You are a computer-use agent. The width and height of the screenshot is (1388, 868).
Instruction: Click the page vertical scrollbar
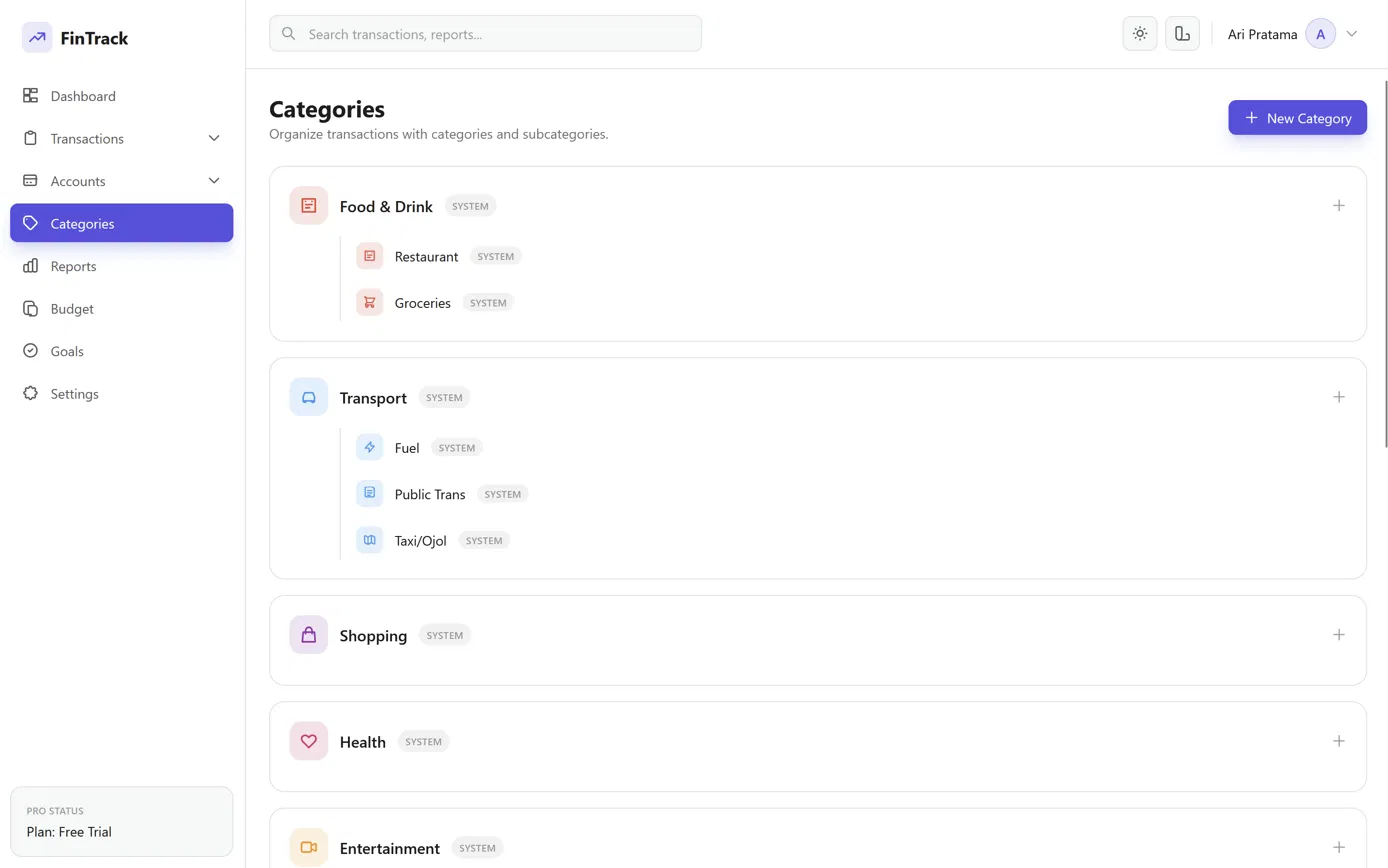point(1384,263)
